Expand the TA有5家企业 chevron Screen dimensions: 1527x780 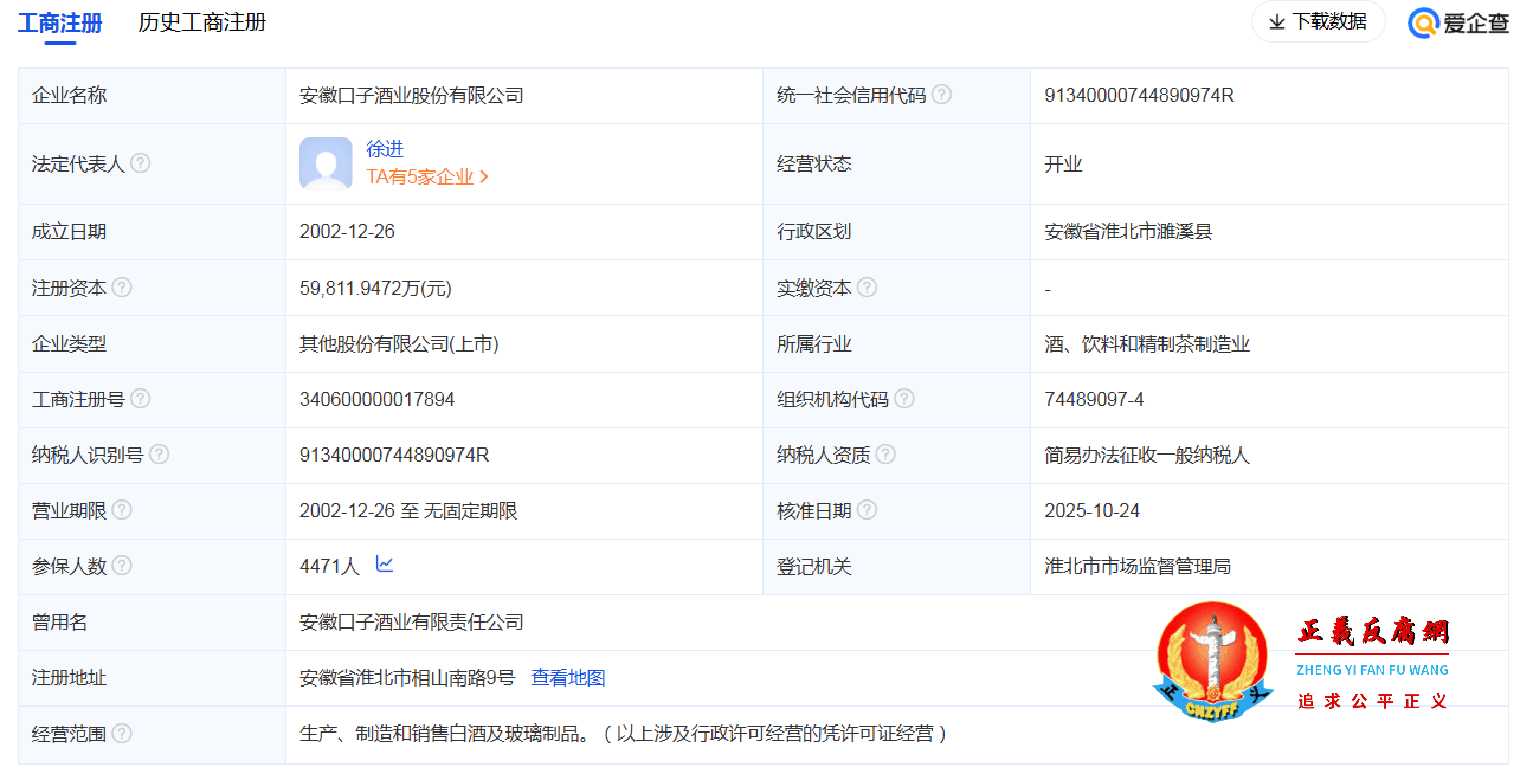[485, 176]
